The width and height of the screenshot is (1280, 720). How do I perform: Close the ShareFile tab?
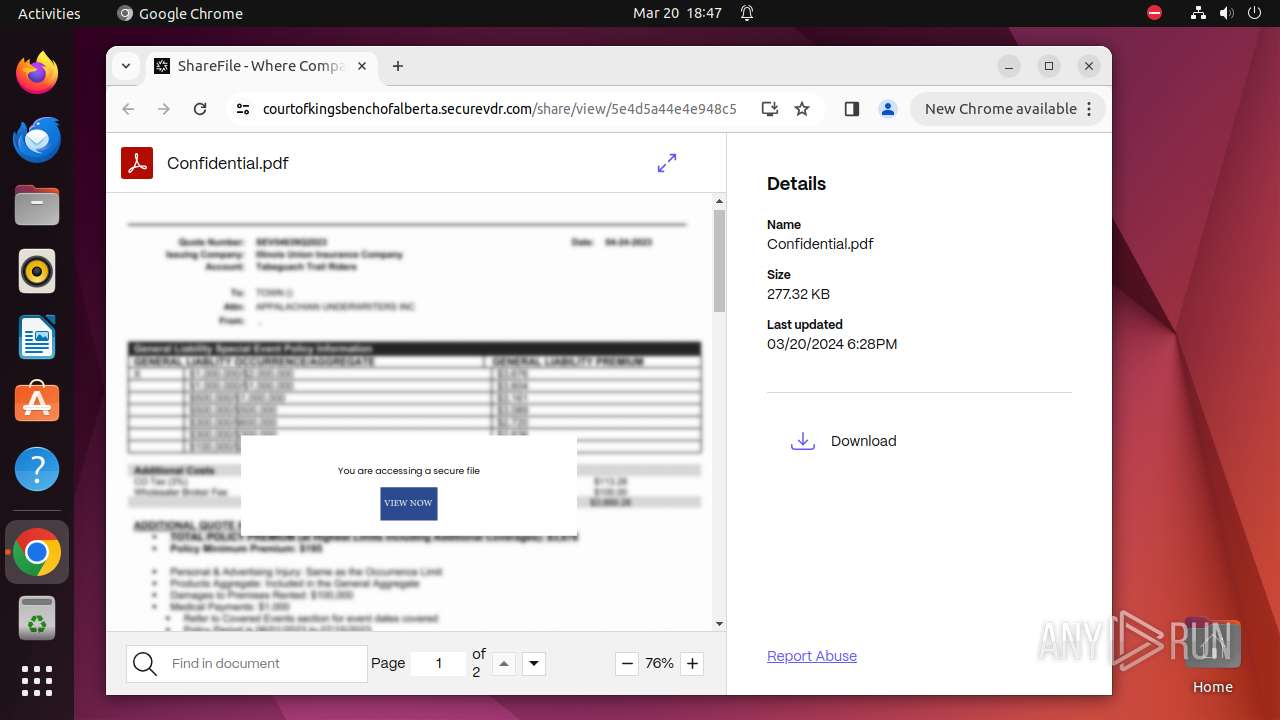coord(362,66)
